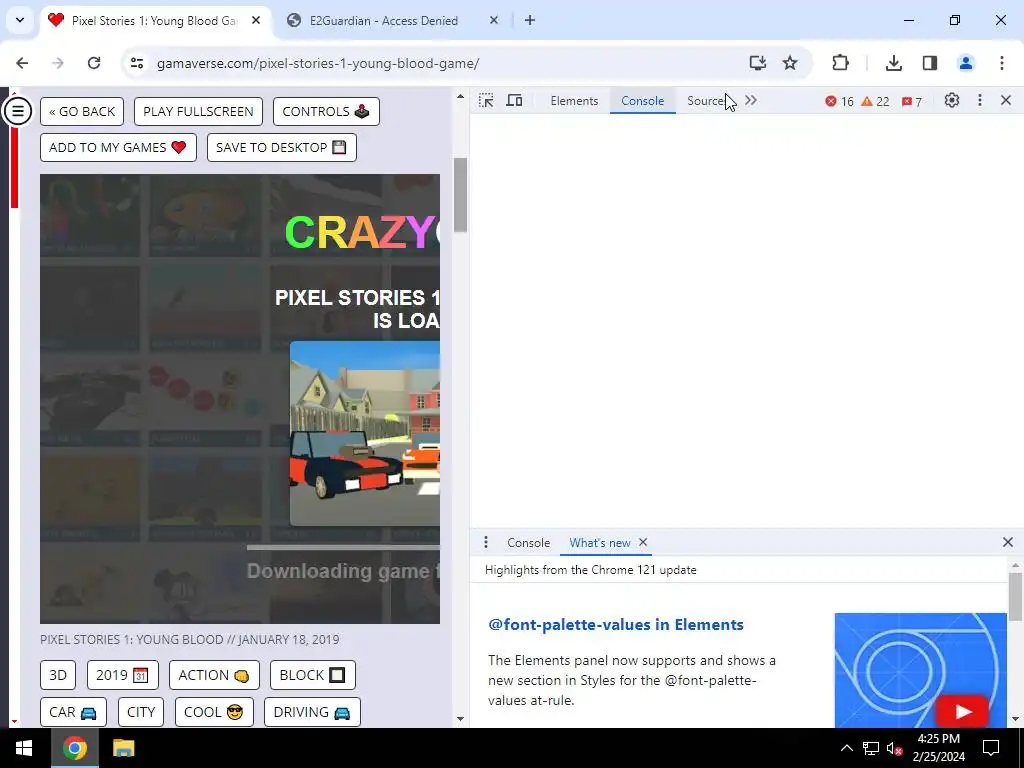
Task: Close the DevTools drawer
Action: point(1008,542)
